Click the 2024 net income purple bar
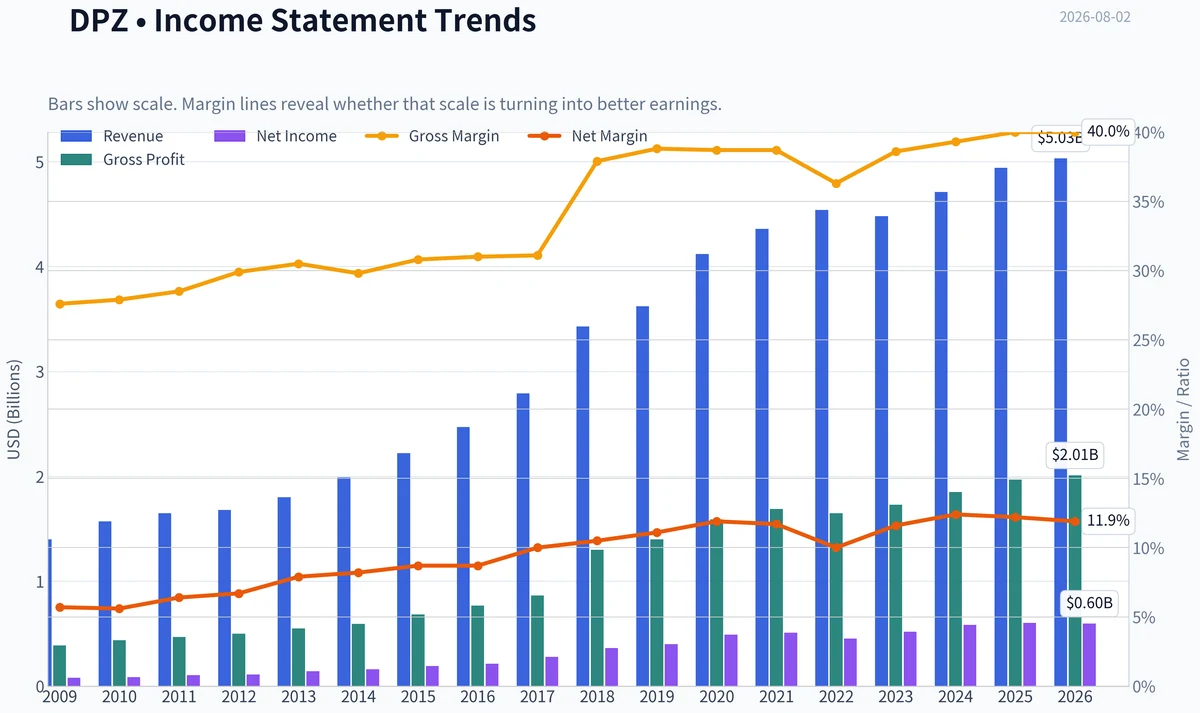Screen dimensions: 1200x713 tap(970, 656)
